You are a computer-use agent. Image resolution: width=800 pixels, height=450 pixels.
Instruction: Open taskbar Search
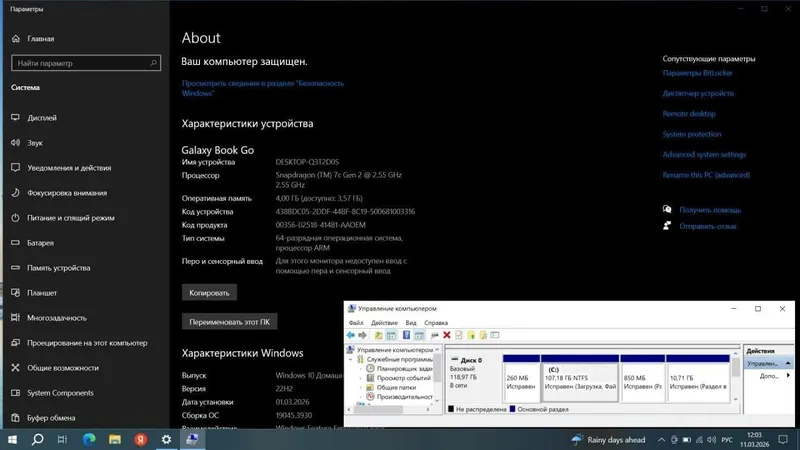37,439
